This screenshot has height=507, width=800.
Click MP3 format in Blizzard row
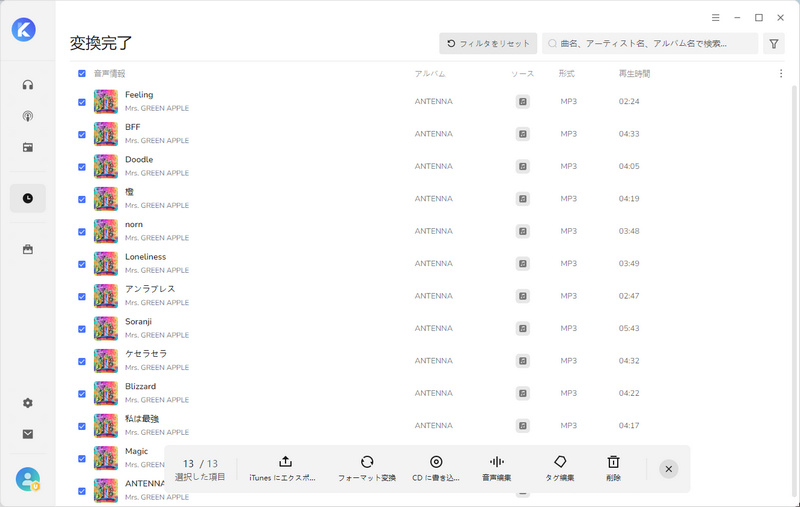(568, 393)
